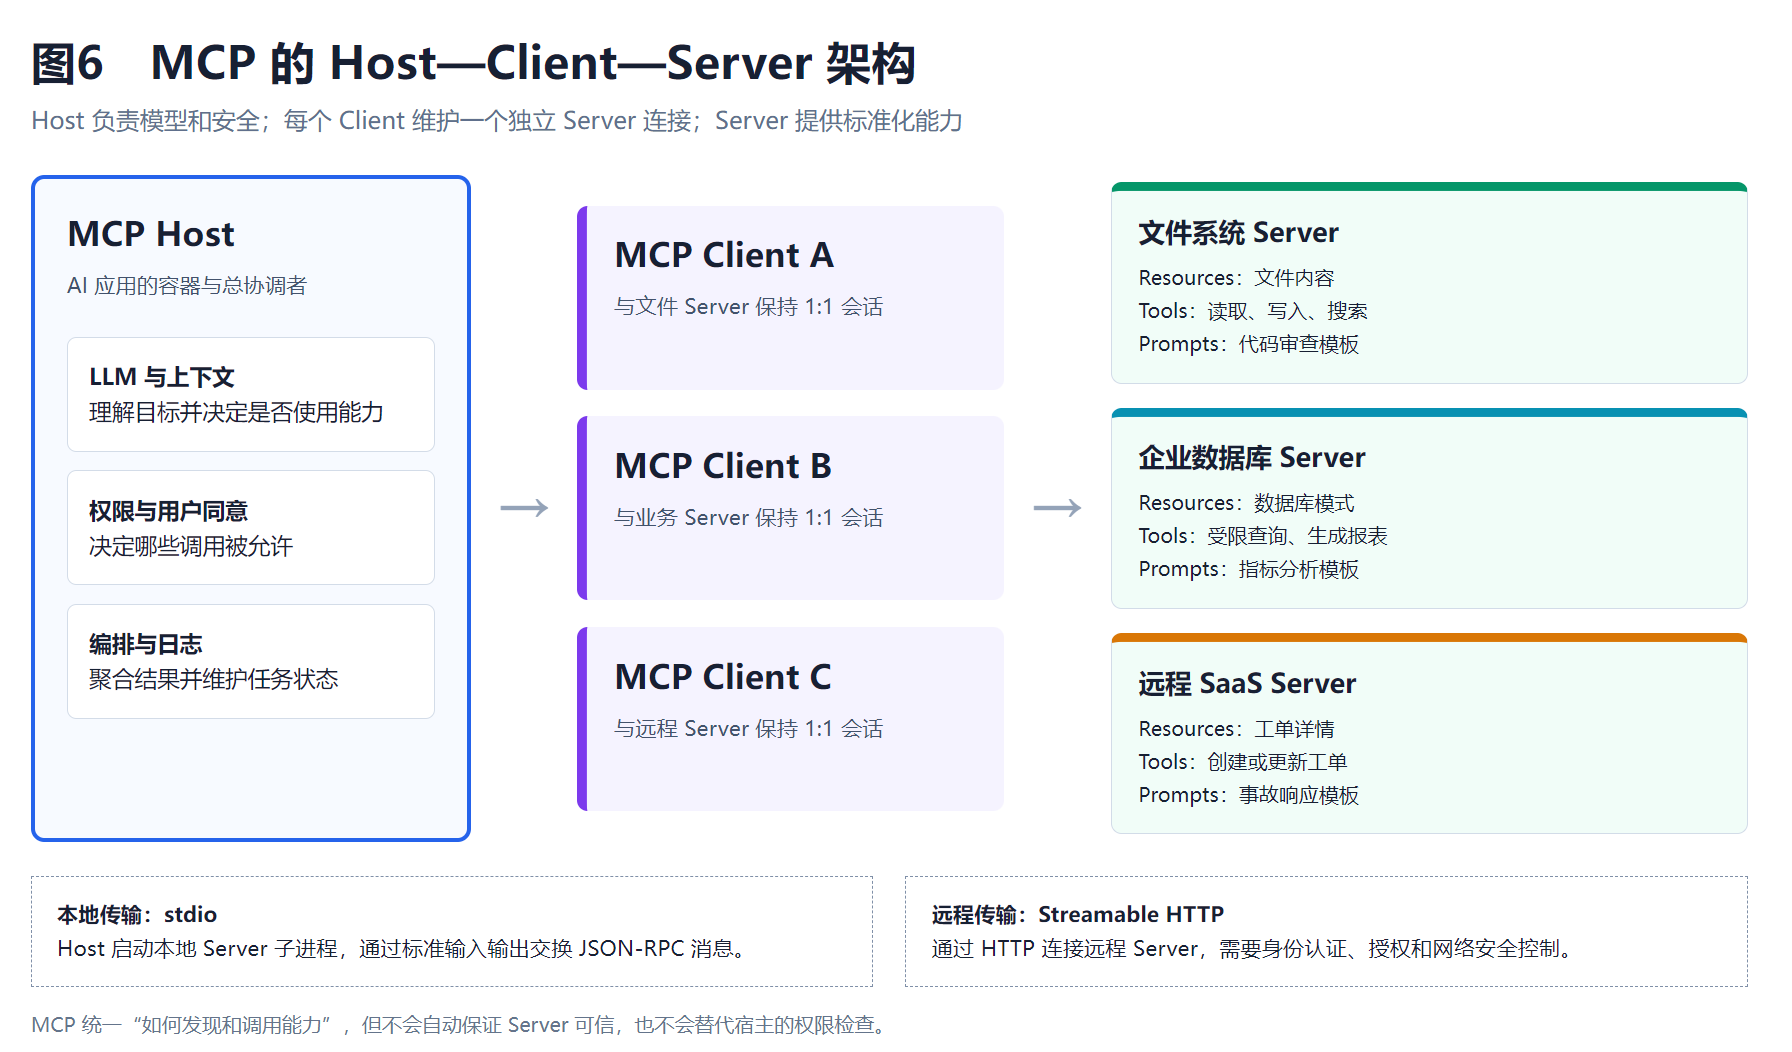Click the '本地传输：stdio' label

coord(137,915)
